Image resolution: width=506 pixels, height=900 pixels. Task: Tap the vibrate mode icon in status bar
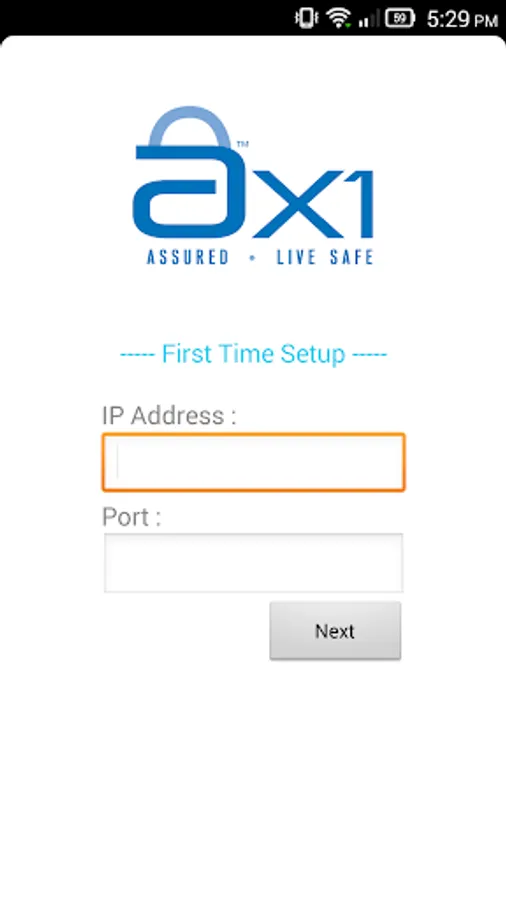306,18
